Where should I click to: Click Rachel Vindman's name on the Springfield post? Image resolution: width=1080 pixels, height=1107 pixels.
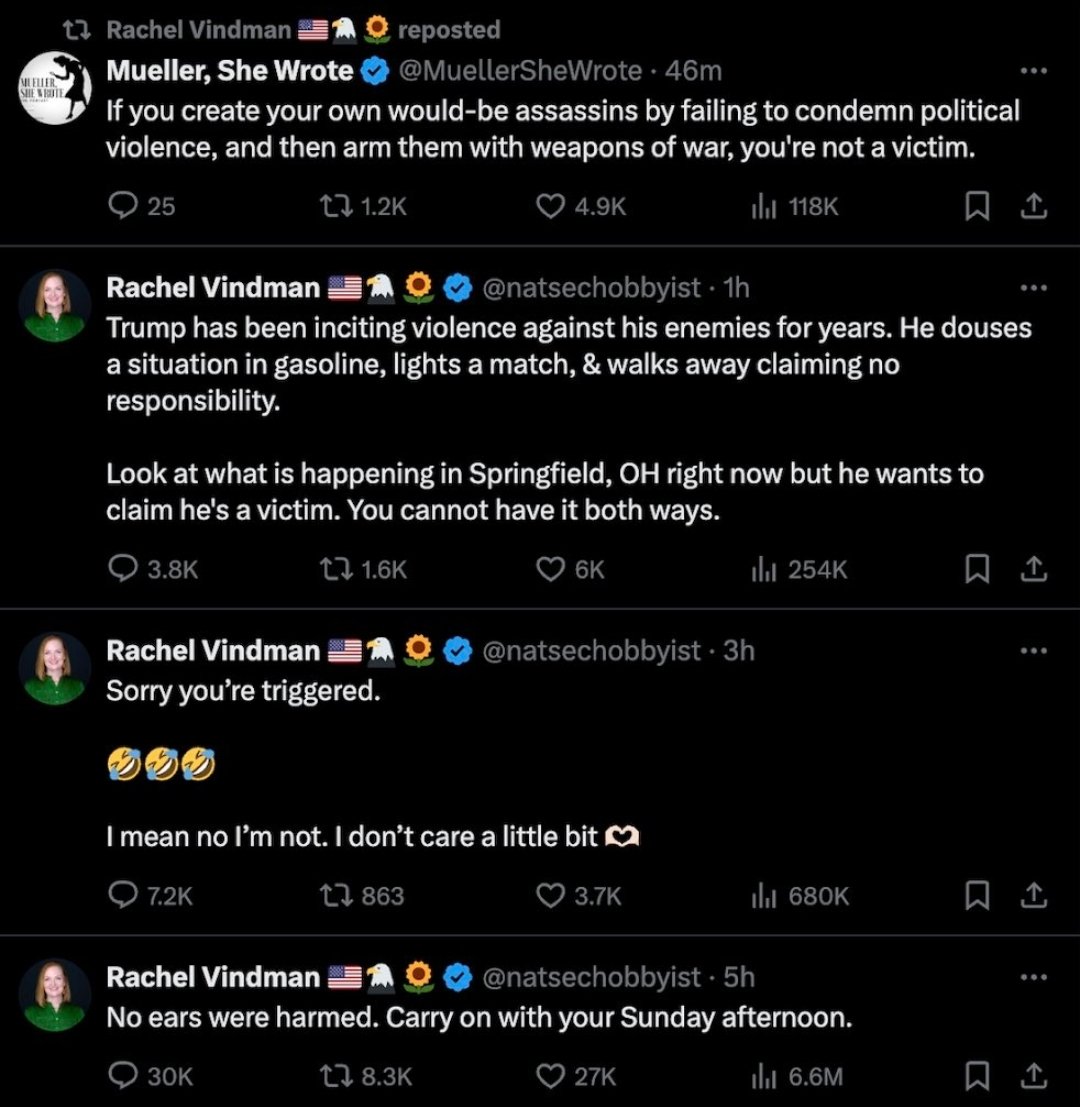coord(212,288)
